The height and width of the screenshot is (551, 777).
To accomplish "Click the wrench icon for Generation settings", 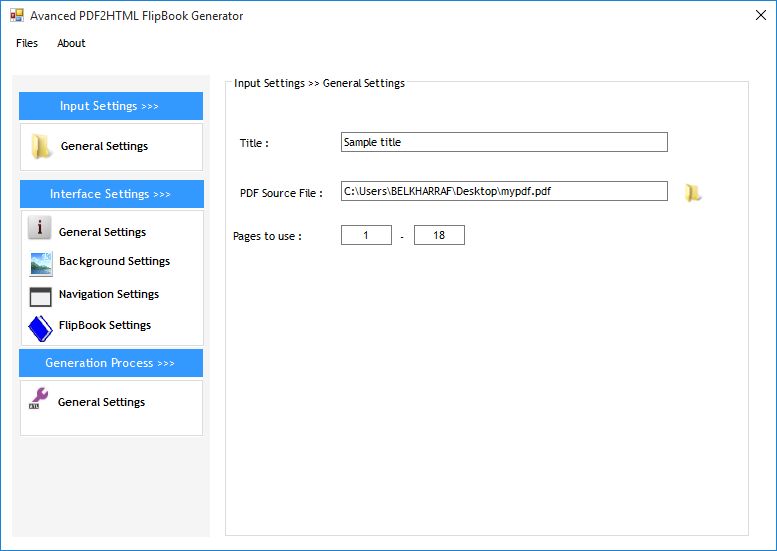I will click(x=39, y=400).
